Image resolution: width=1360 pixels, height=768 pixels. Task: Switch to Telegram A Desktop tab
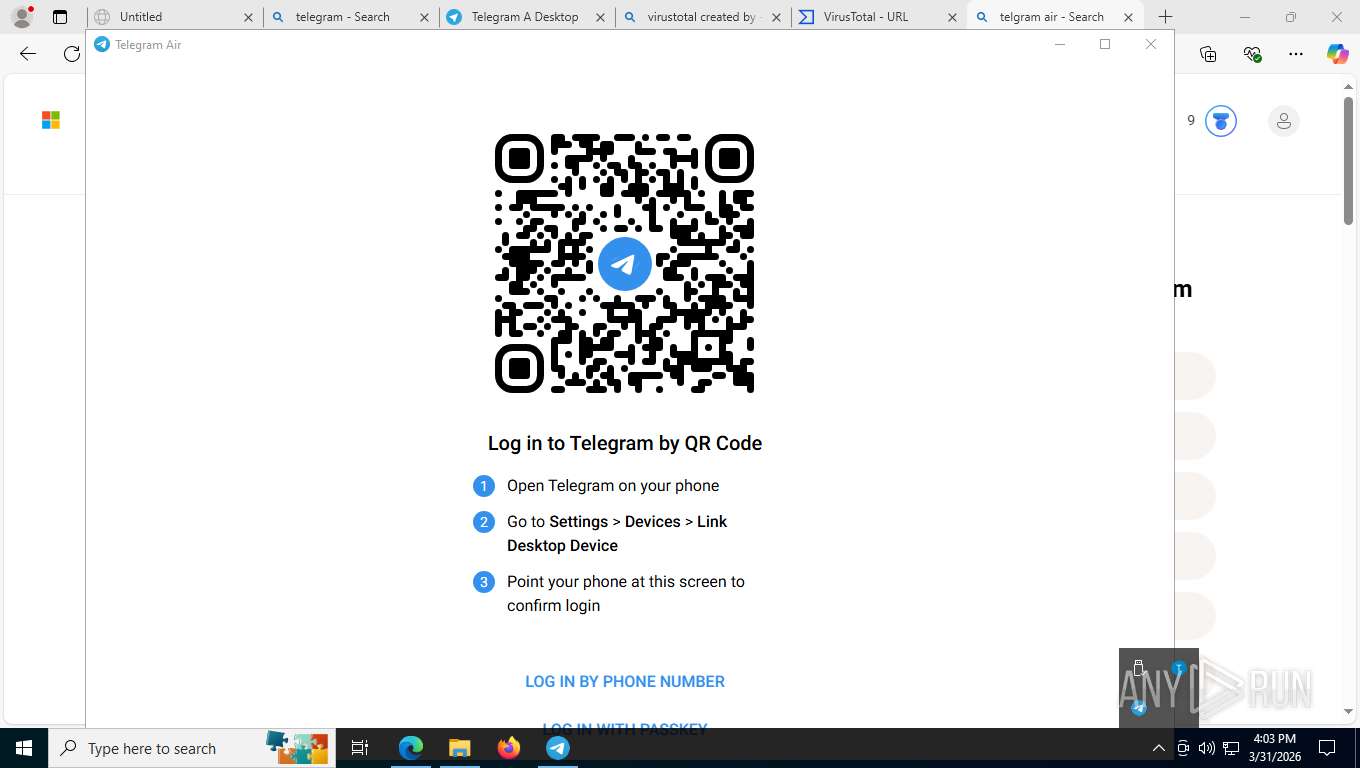[x=527, y=17]
